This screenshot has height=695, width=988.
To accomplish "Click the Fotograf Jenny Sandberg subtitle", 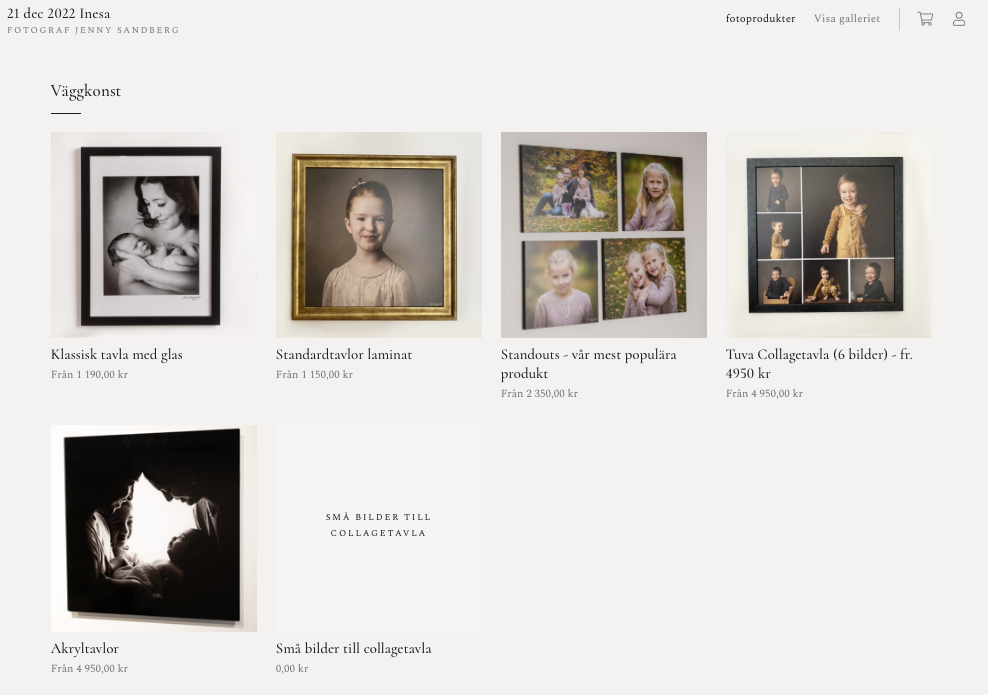I will (93, 30).
